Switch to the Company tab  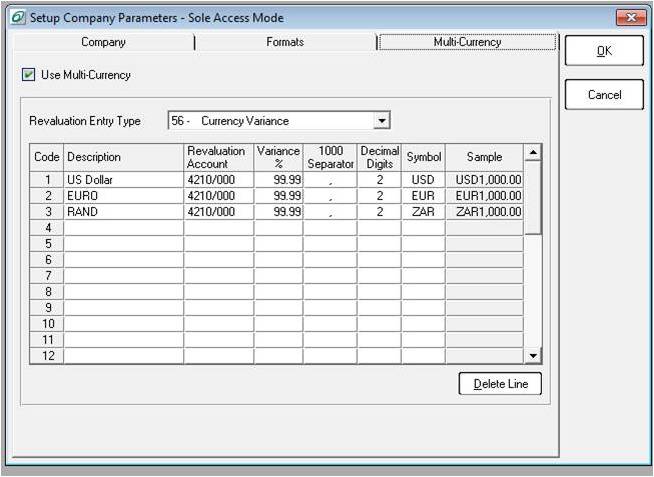(x=103, y=42)
